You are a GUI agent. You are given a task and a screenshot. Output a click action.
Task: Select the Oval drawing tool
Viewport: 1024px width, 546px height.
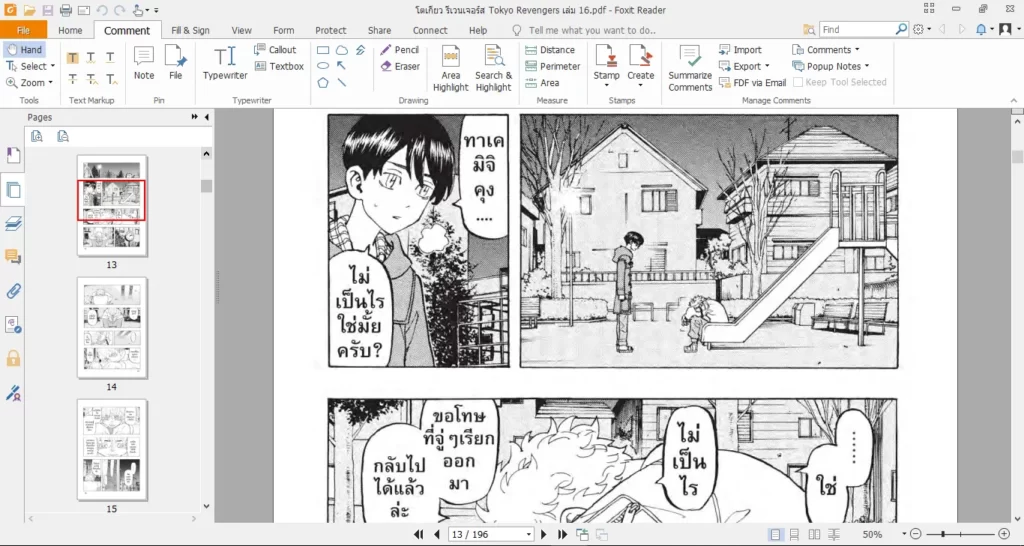(x=323, y=66)
